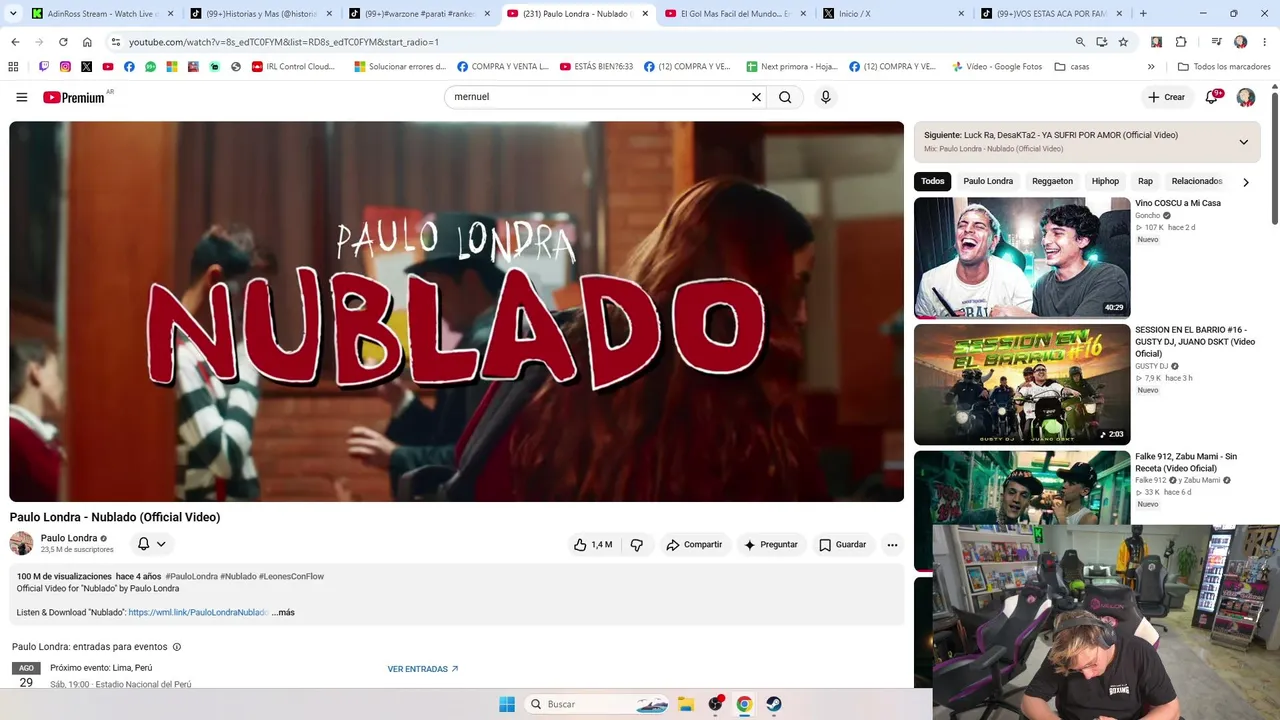1280x720 pixels.
Task: Open a new Chrome tab
Action: click(x=1143, y=14)
